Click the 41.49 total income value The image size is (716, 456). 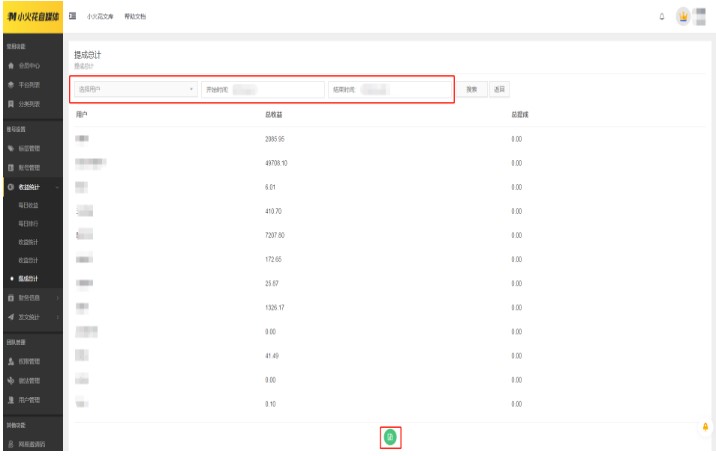click(x=272, y=356)
